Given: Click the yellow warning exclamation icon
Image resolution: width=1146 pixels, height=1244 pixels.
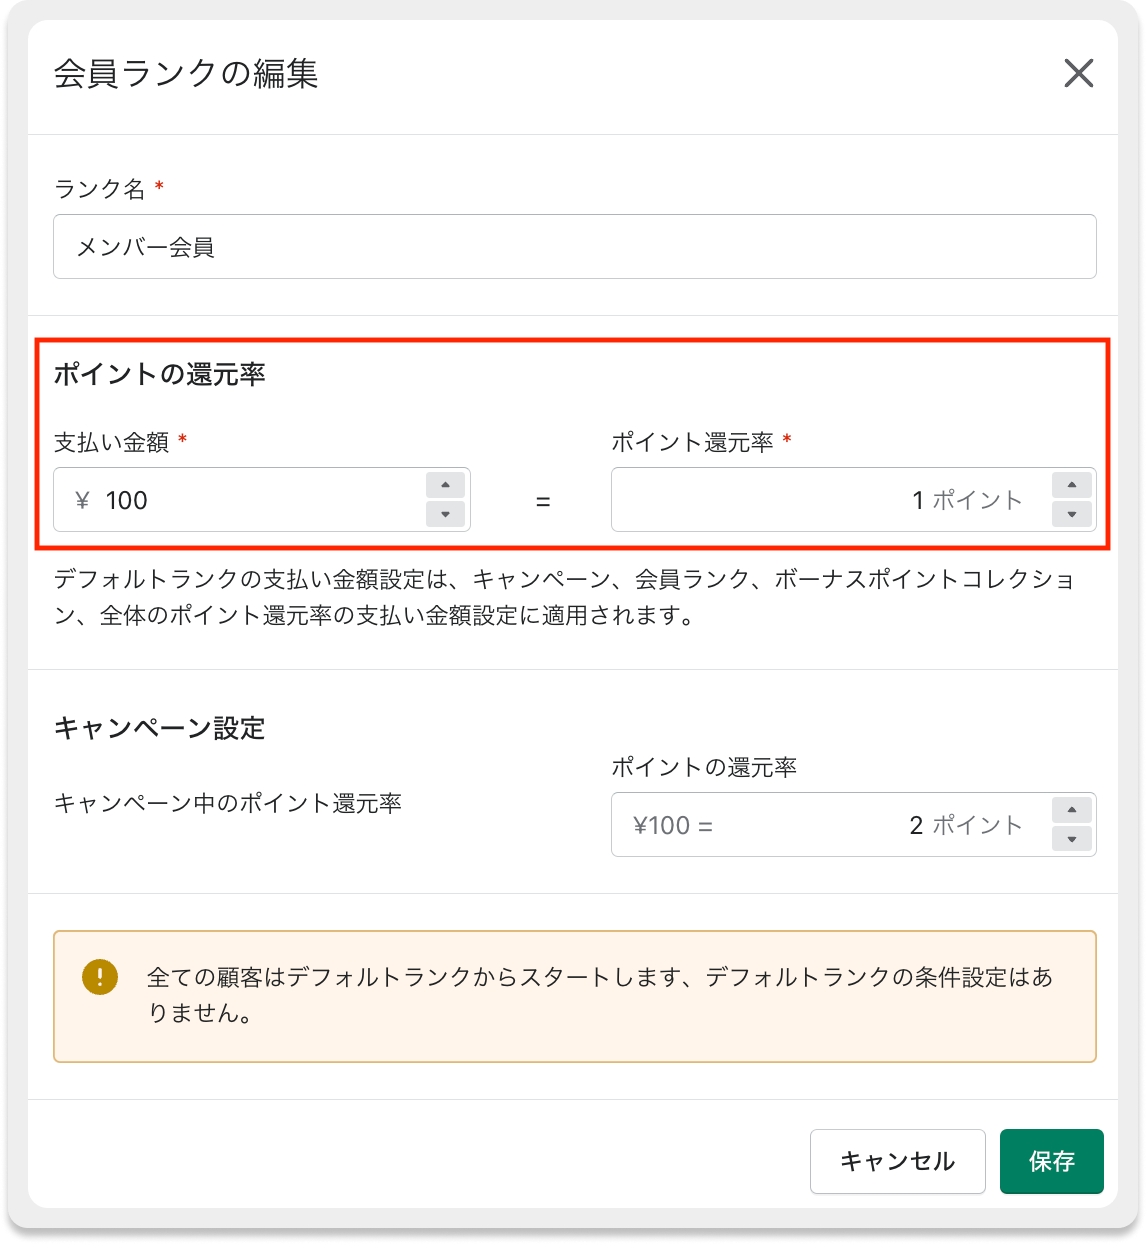Looking at the screenshot, I should coord(100,976).
